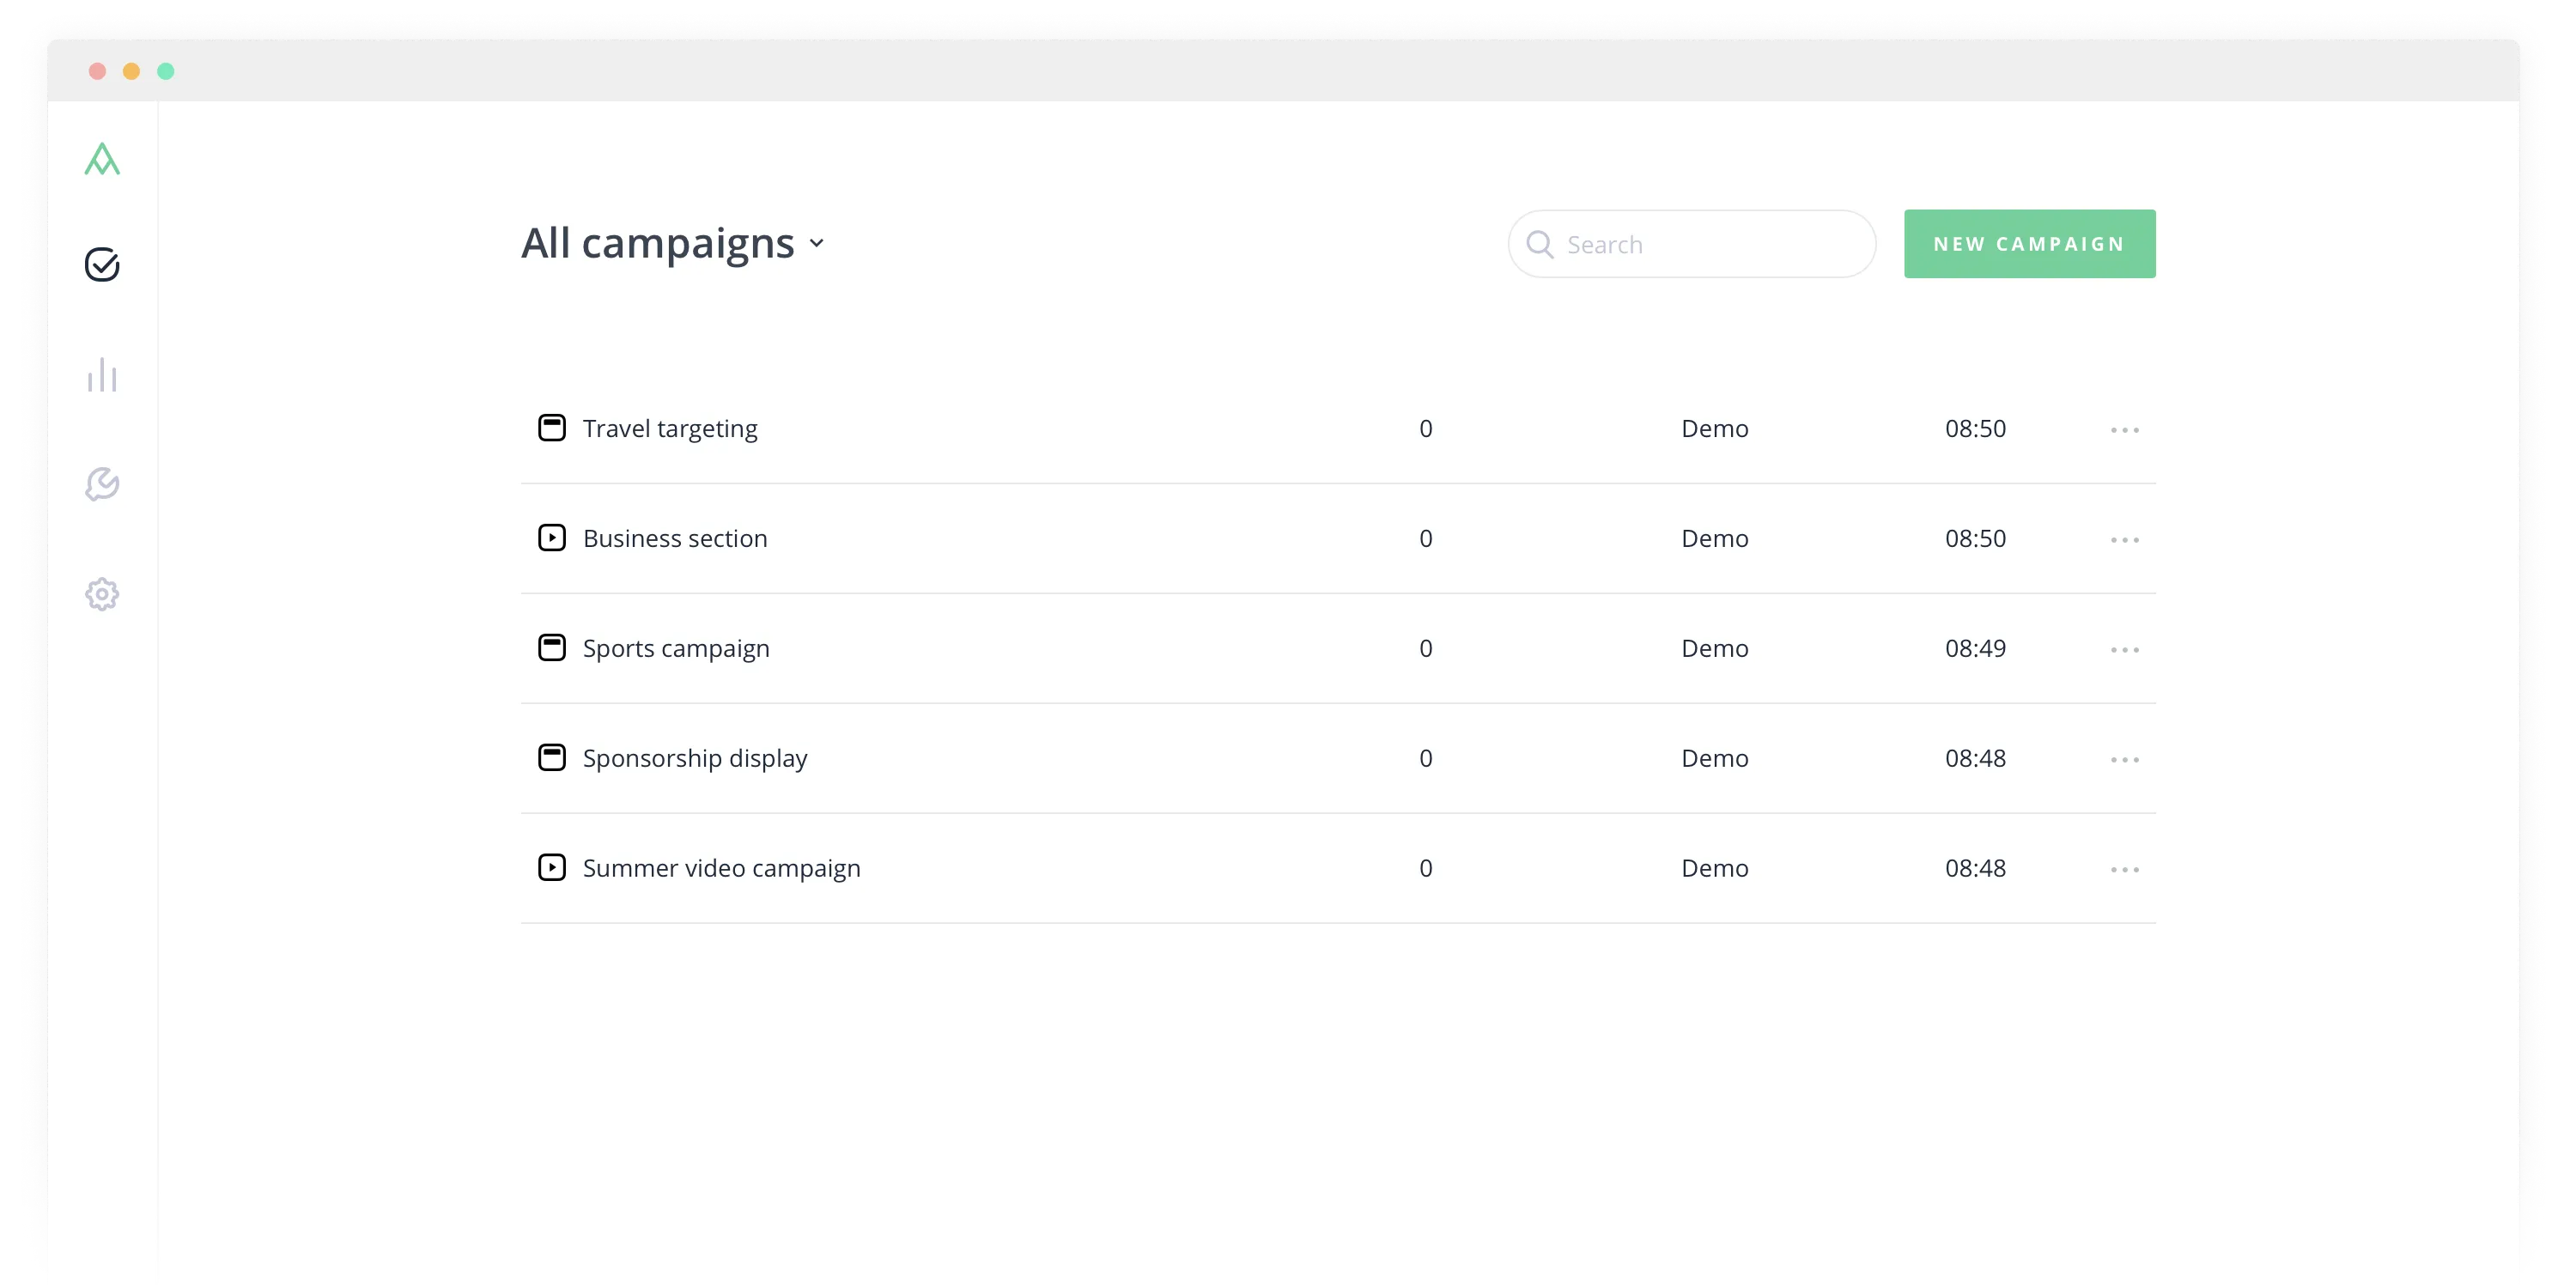Select the campaigns checkmark icon in the sidebar
This screenshot has height=1288, width=2576.
pyautogui.click(x=101, y=265)
